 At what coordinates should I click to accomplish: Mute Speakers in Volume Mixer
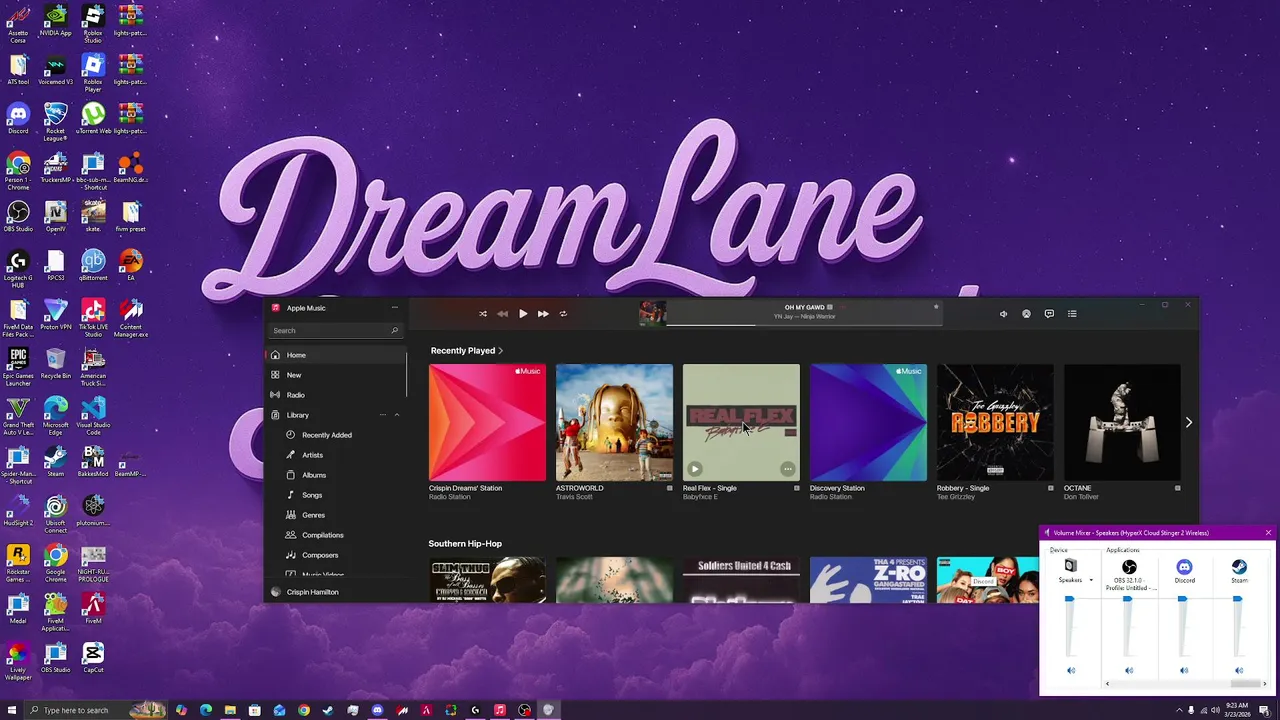(1071, 671)
